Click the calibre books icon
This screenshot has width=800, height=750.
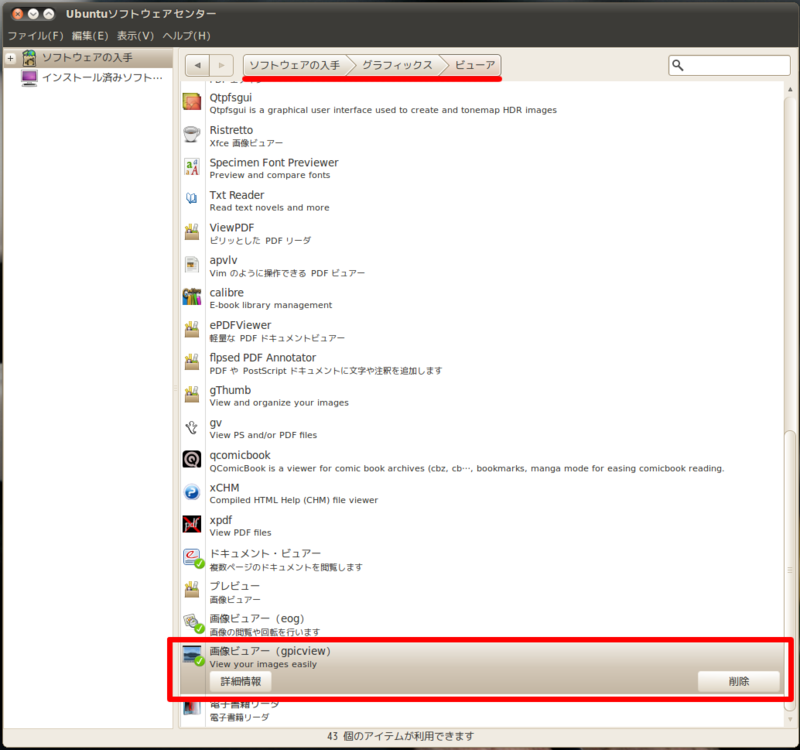point(192,296)
